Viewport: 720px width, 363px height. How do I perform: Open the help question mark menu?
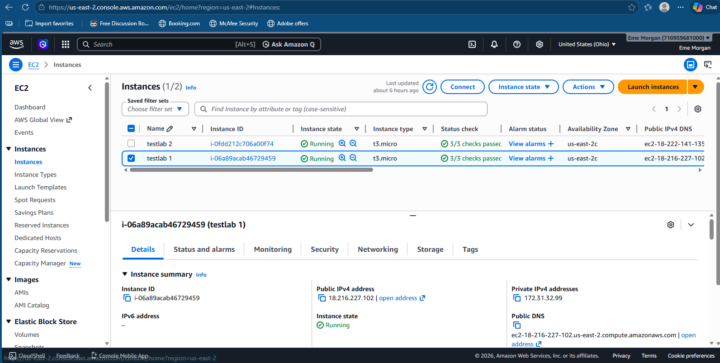517,45
